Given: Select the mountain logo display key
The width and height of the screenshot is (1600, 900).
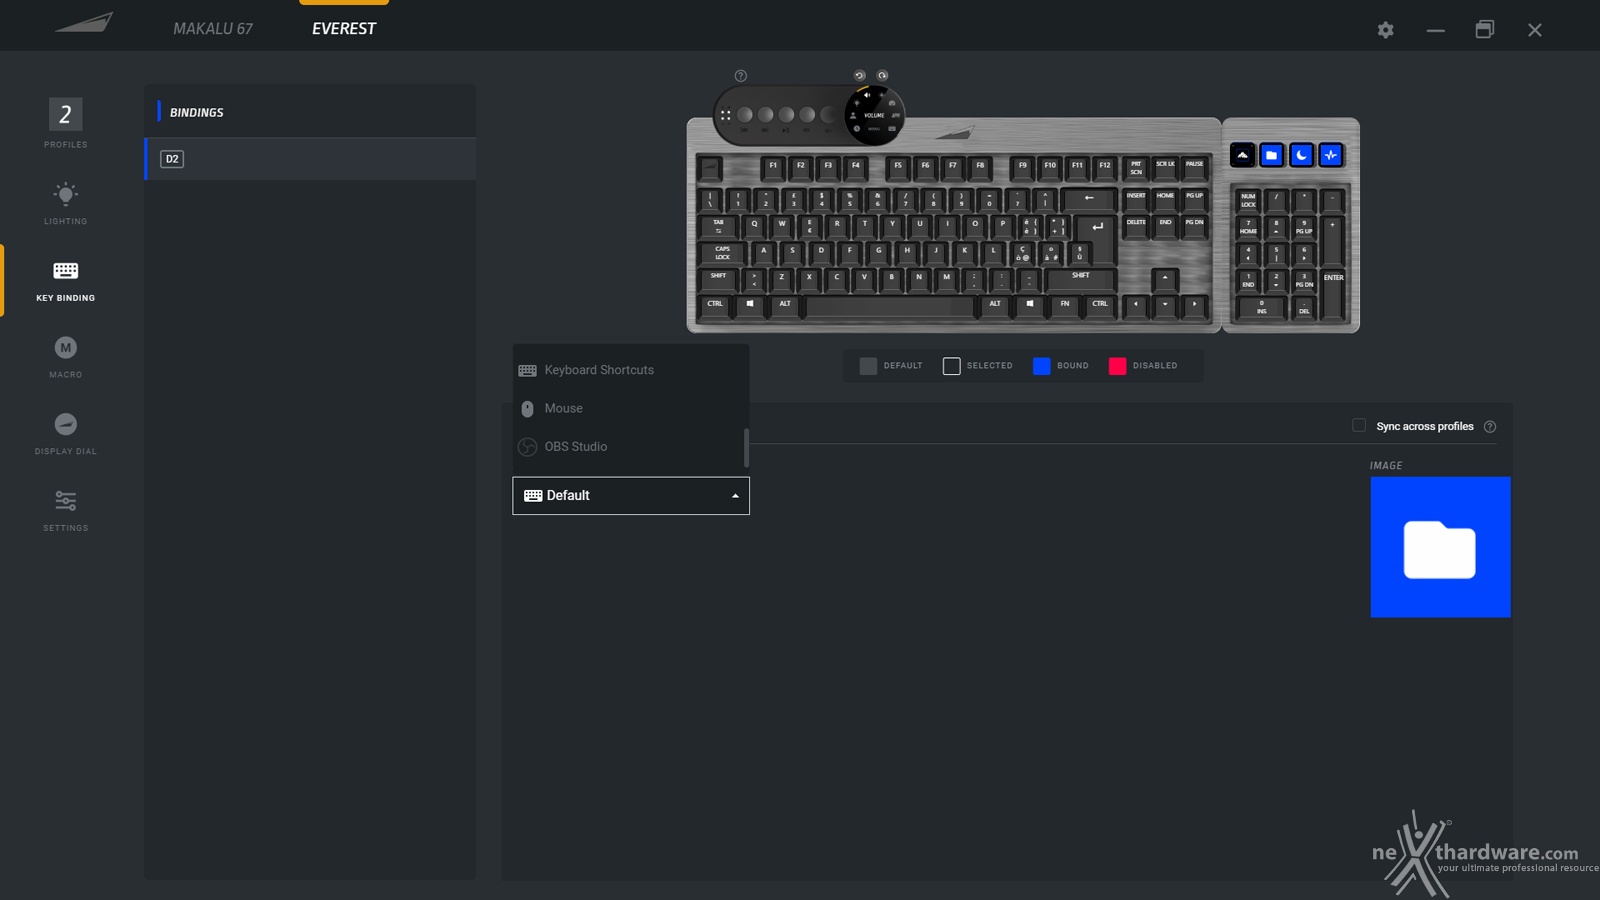Looking at the screenshot, I should [x=1242, y=155].
